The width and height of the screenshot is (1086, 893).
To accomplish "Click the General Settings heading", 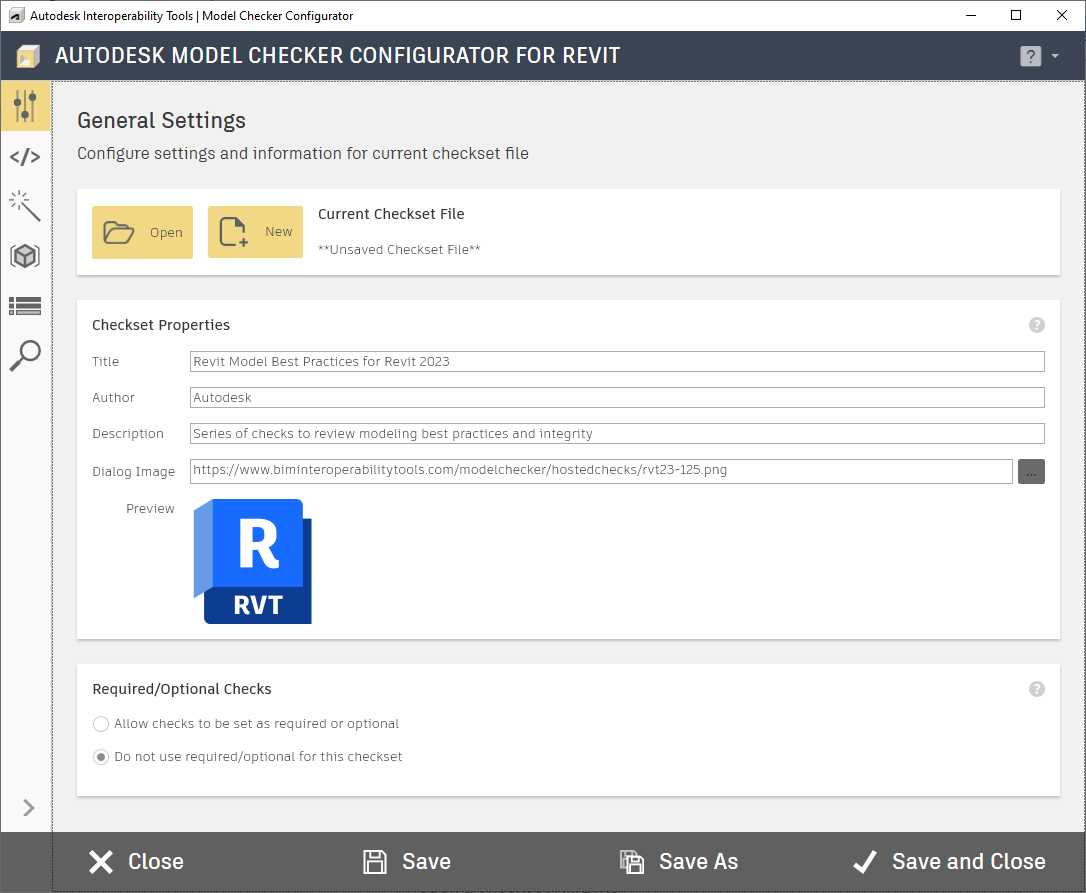I will 161,121.
